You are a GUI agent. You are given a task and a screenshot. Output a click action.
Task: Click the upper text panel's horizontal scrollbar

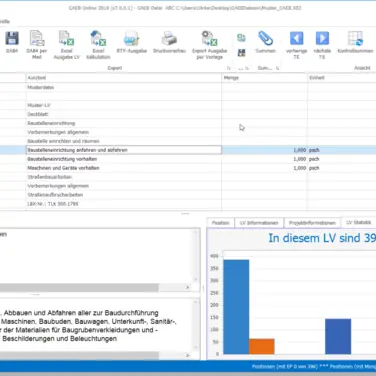pos(79,287)
